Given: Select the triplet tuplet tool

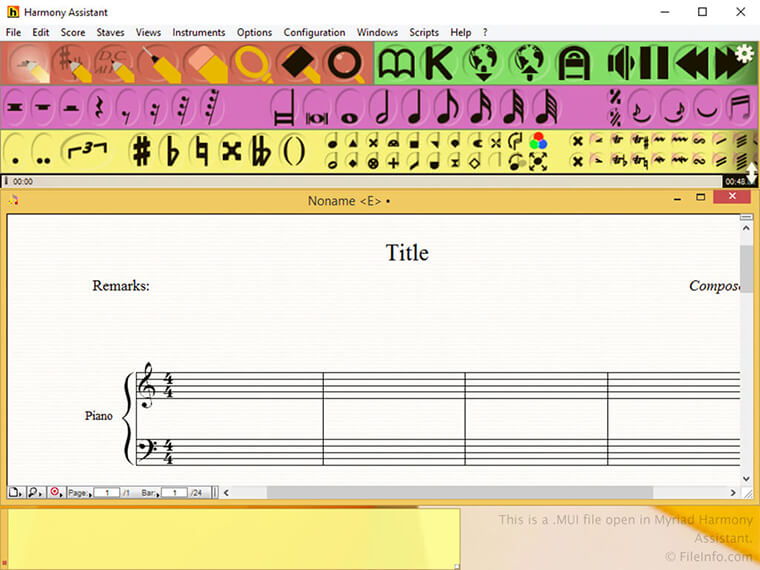Looking at the screenshot, I should tap(86, 151).
